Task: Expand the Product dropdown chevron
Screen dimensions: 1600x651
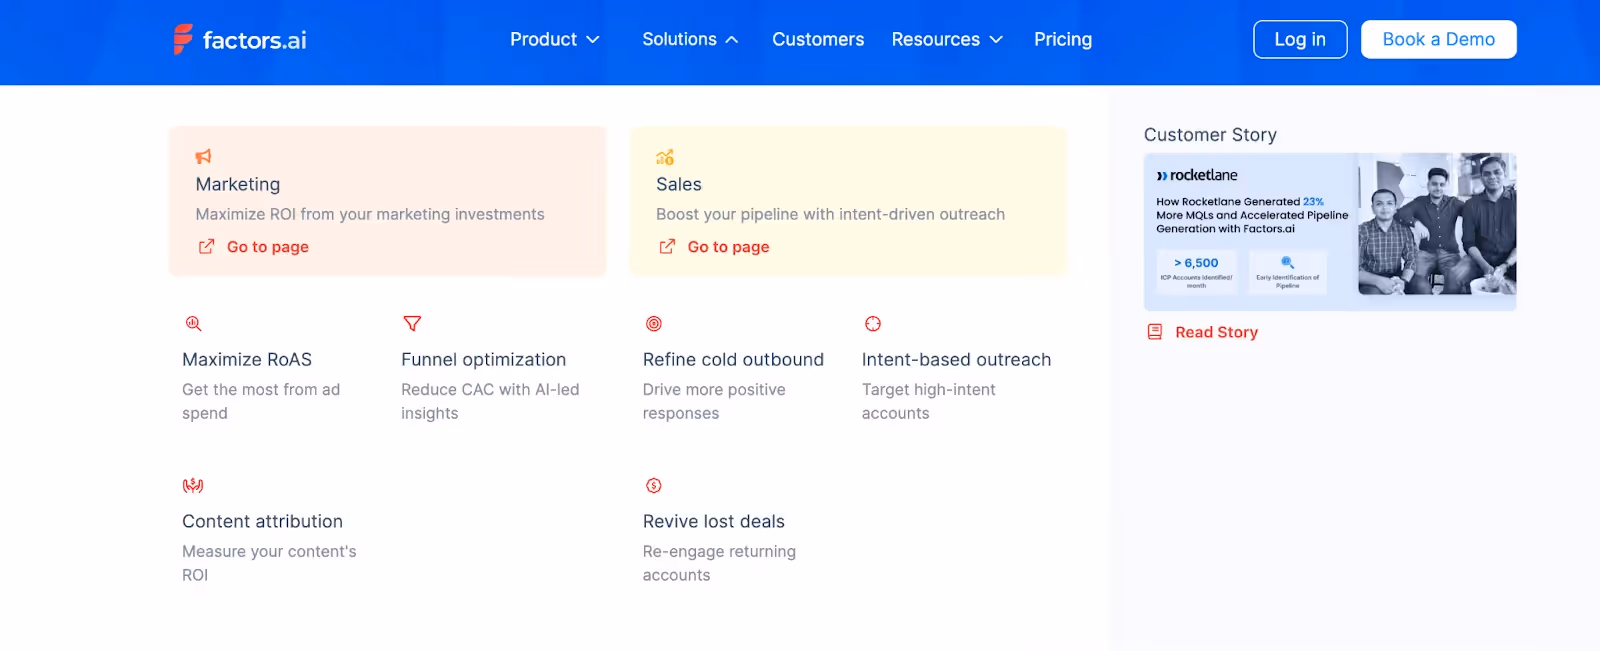Action: click(x=593, y=40)
